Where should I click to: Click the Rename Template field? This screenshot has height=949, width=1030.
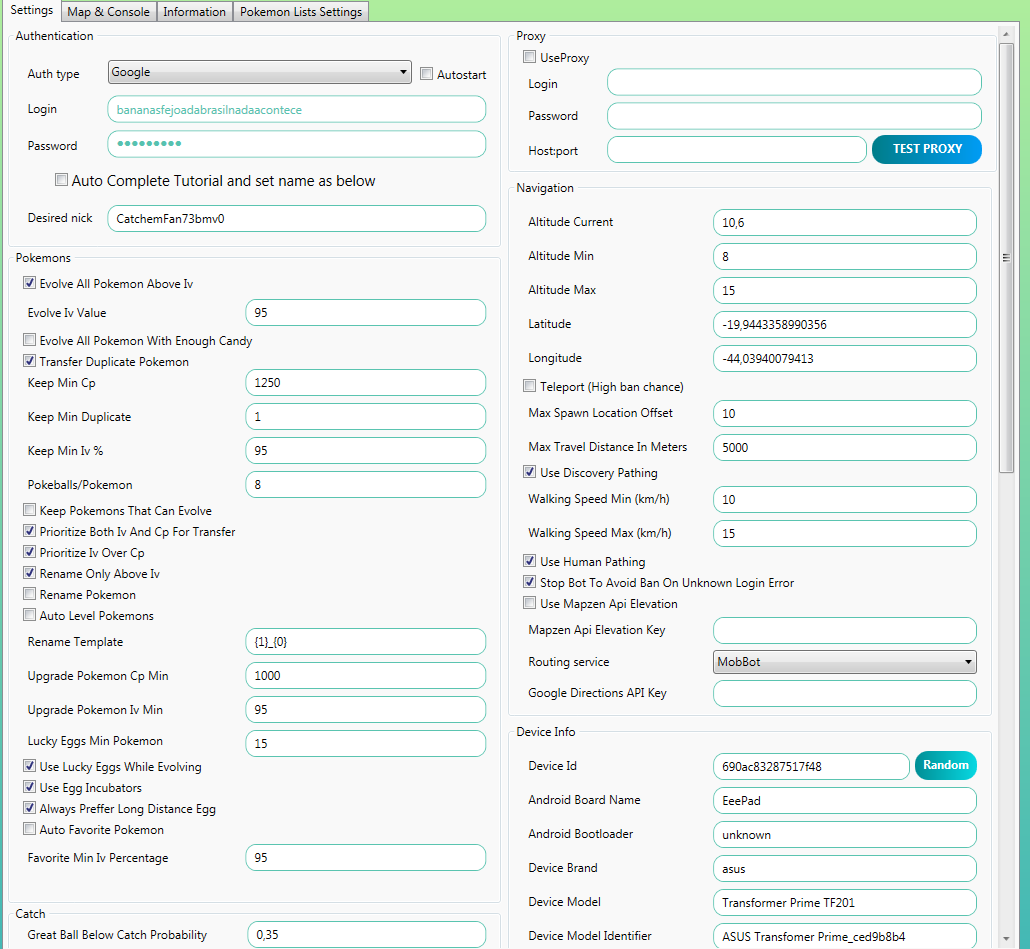coord(365,642)
